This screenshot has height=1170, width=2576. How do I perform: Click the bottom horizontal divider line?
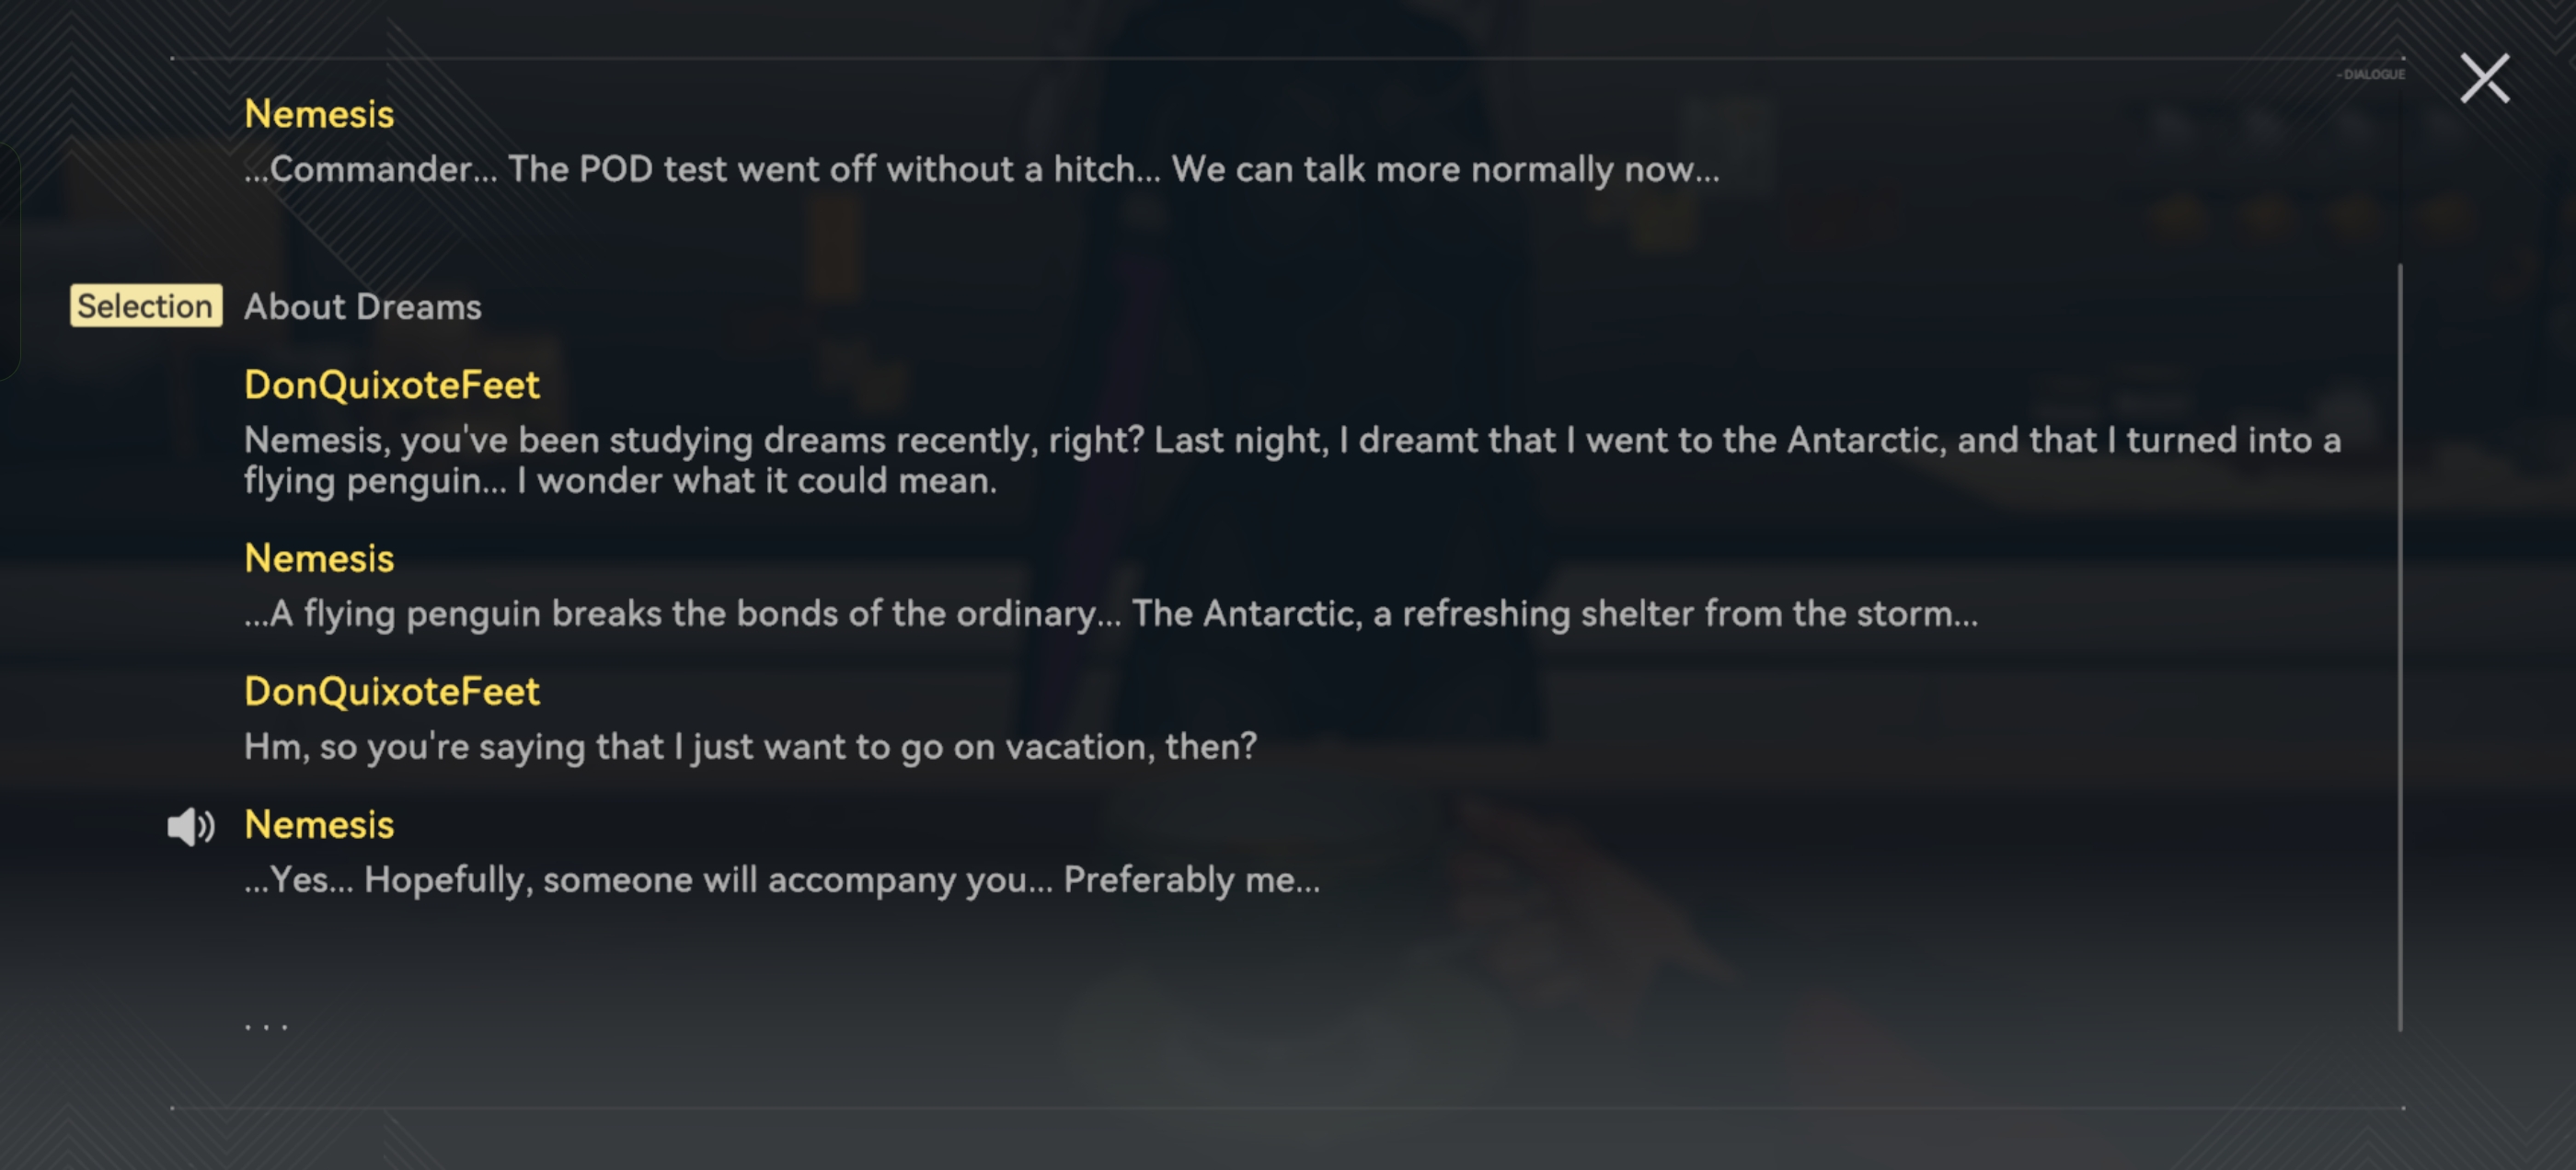tap(1288, 1107)
